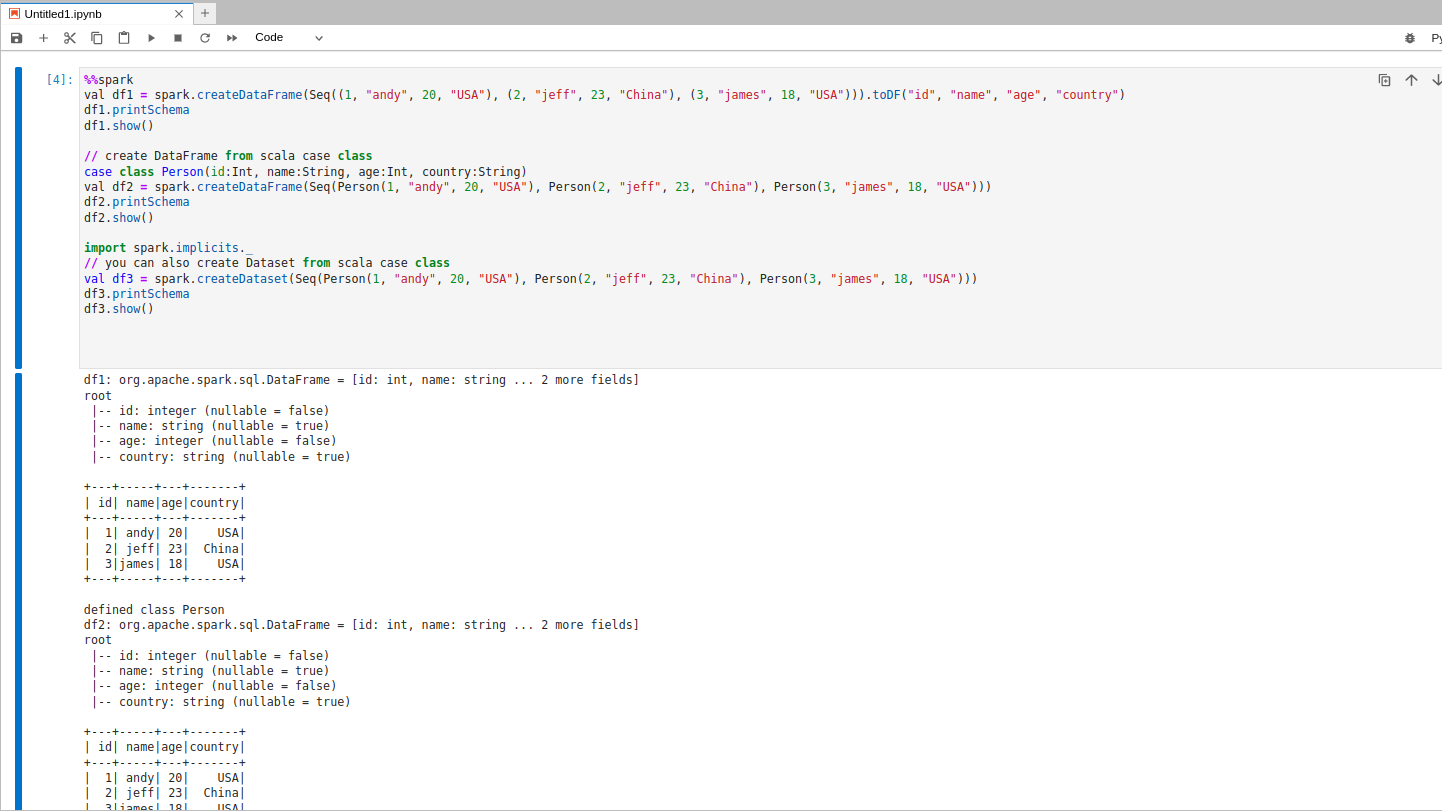Screen dimensions: 1442x811
Task: Close the Untitled1.ipynb tab
Action: point(179,14)
